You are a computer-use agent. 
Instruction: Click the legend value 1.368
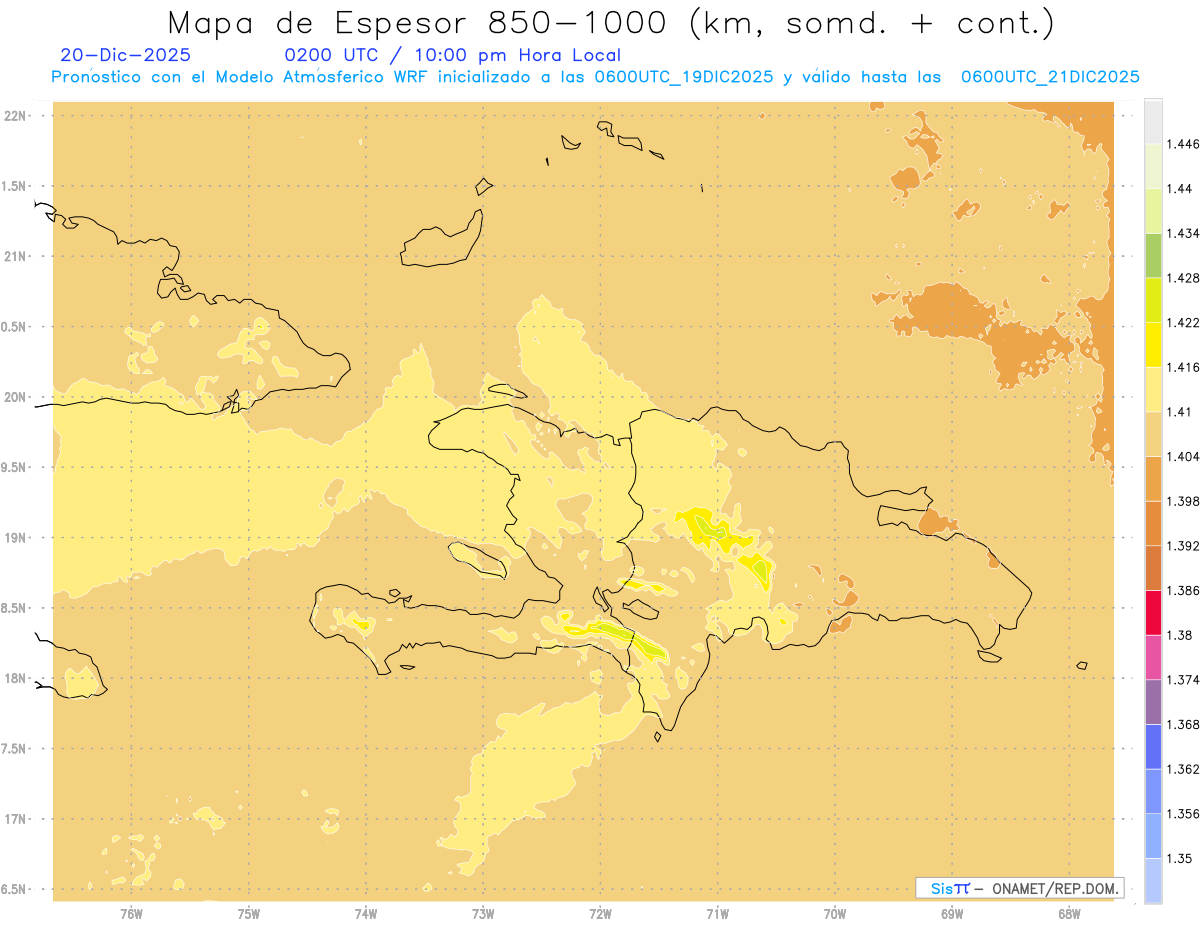pyautogui.click(x=1185, y=724)
